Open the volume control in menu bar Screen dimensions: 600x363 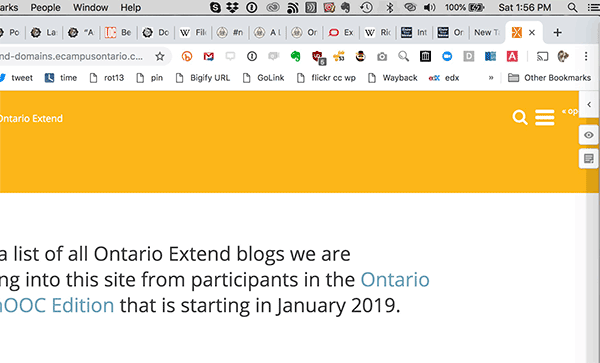pos(430,7)
